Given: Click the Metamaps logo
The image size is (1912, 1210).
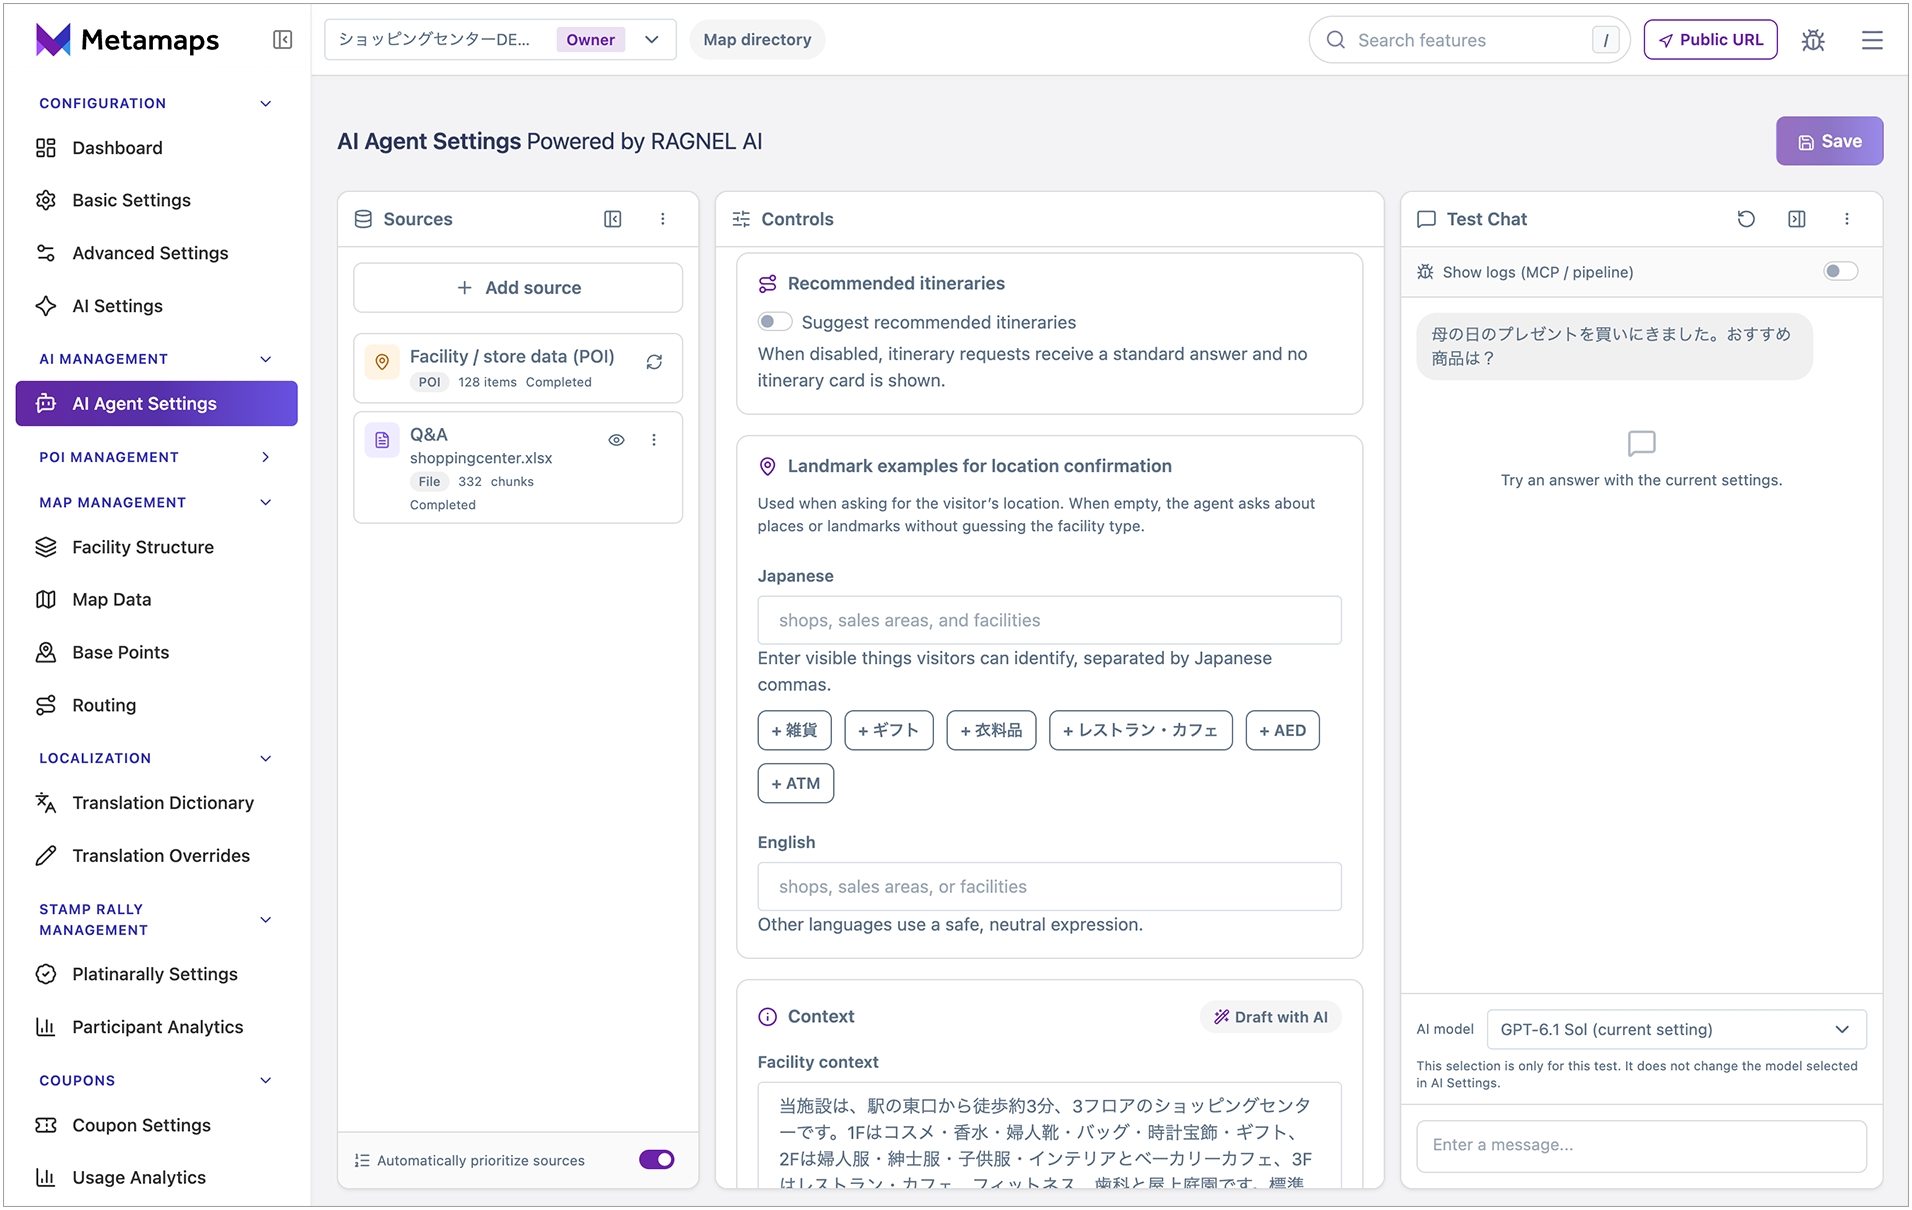Looking at the screenshot, I should pyautogui.click(x=127, y=40).
